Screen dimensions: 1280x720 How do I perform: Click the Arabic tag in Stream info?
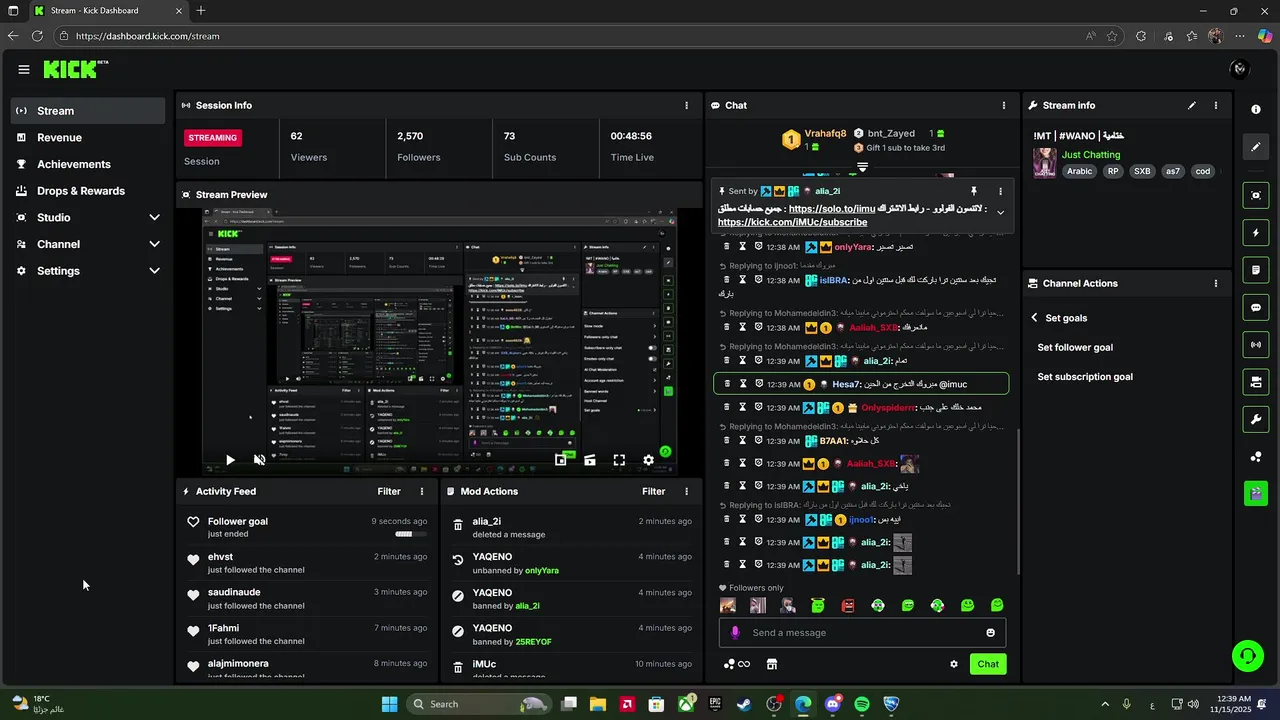[x=1080, y=171]
